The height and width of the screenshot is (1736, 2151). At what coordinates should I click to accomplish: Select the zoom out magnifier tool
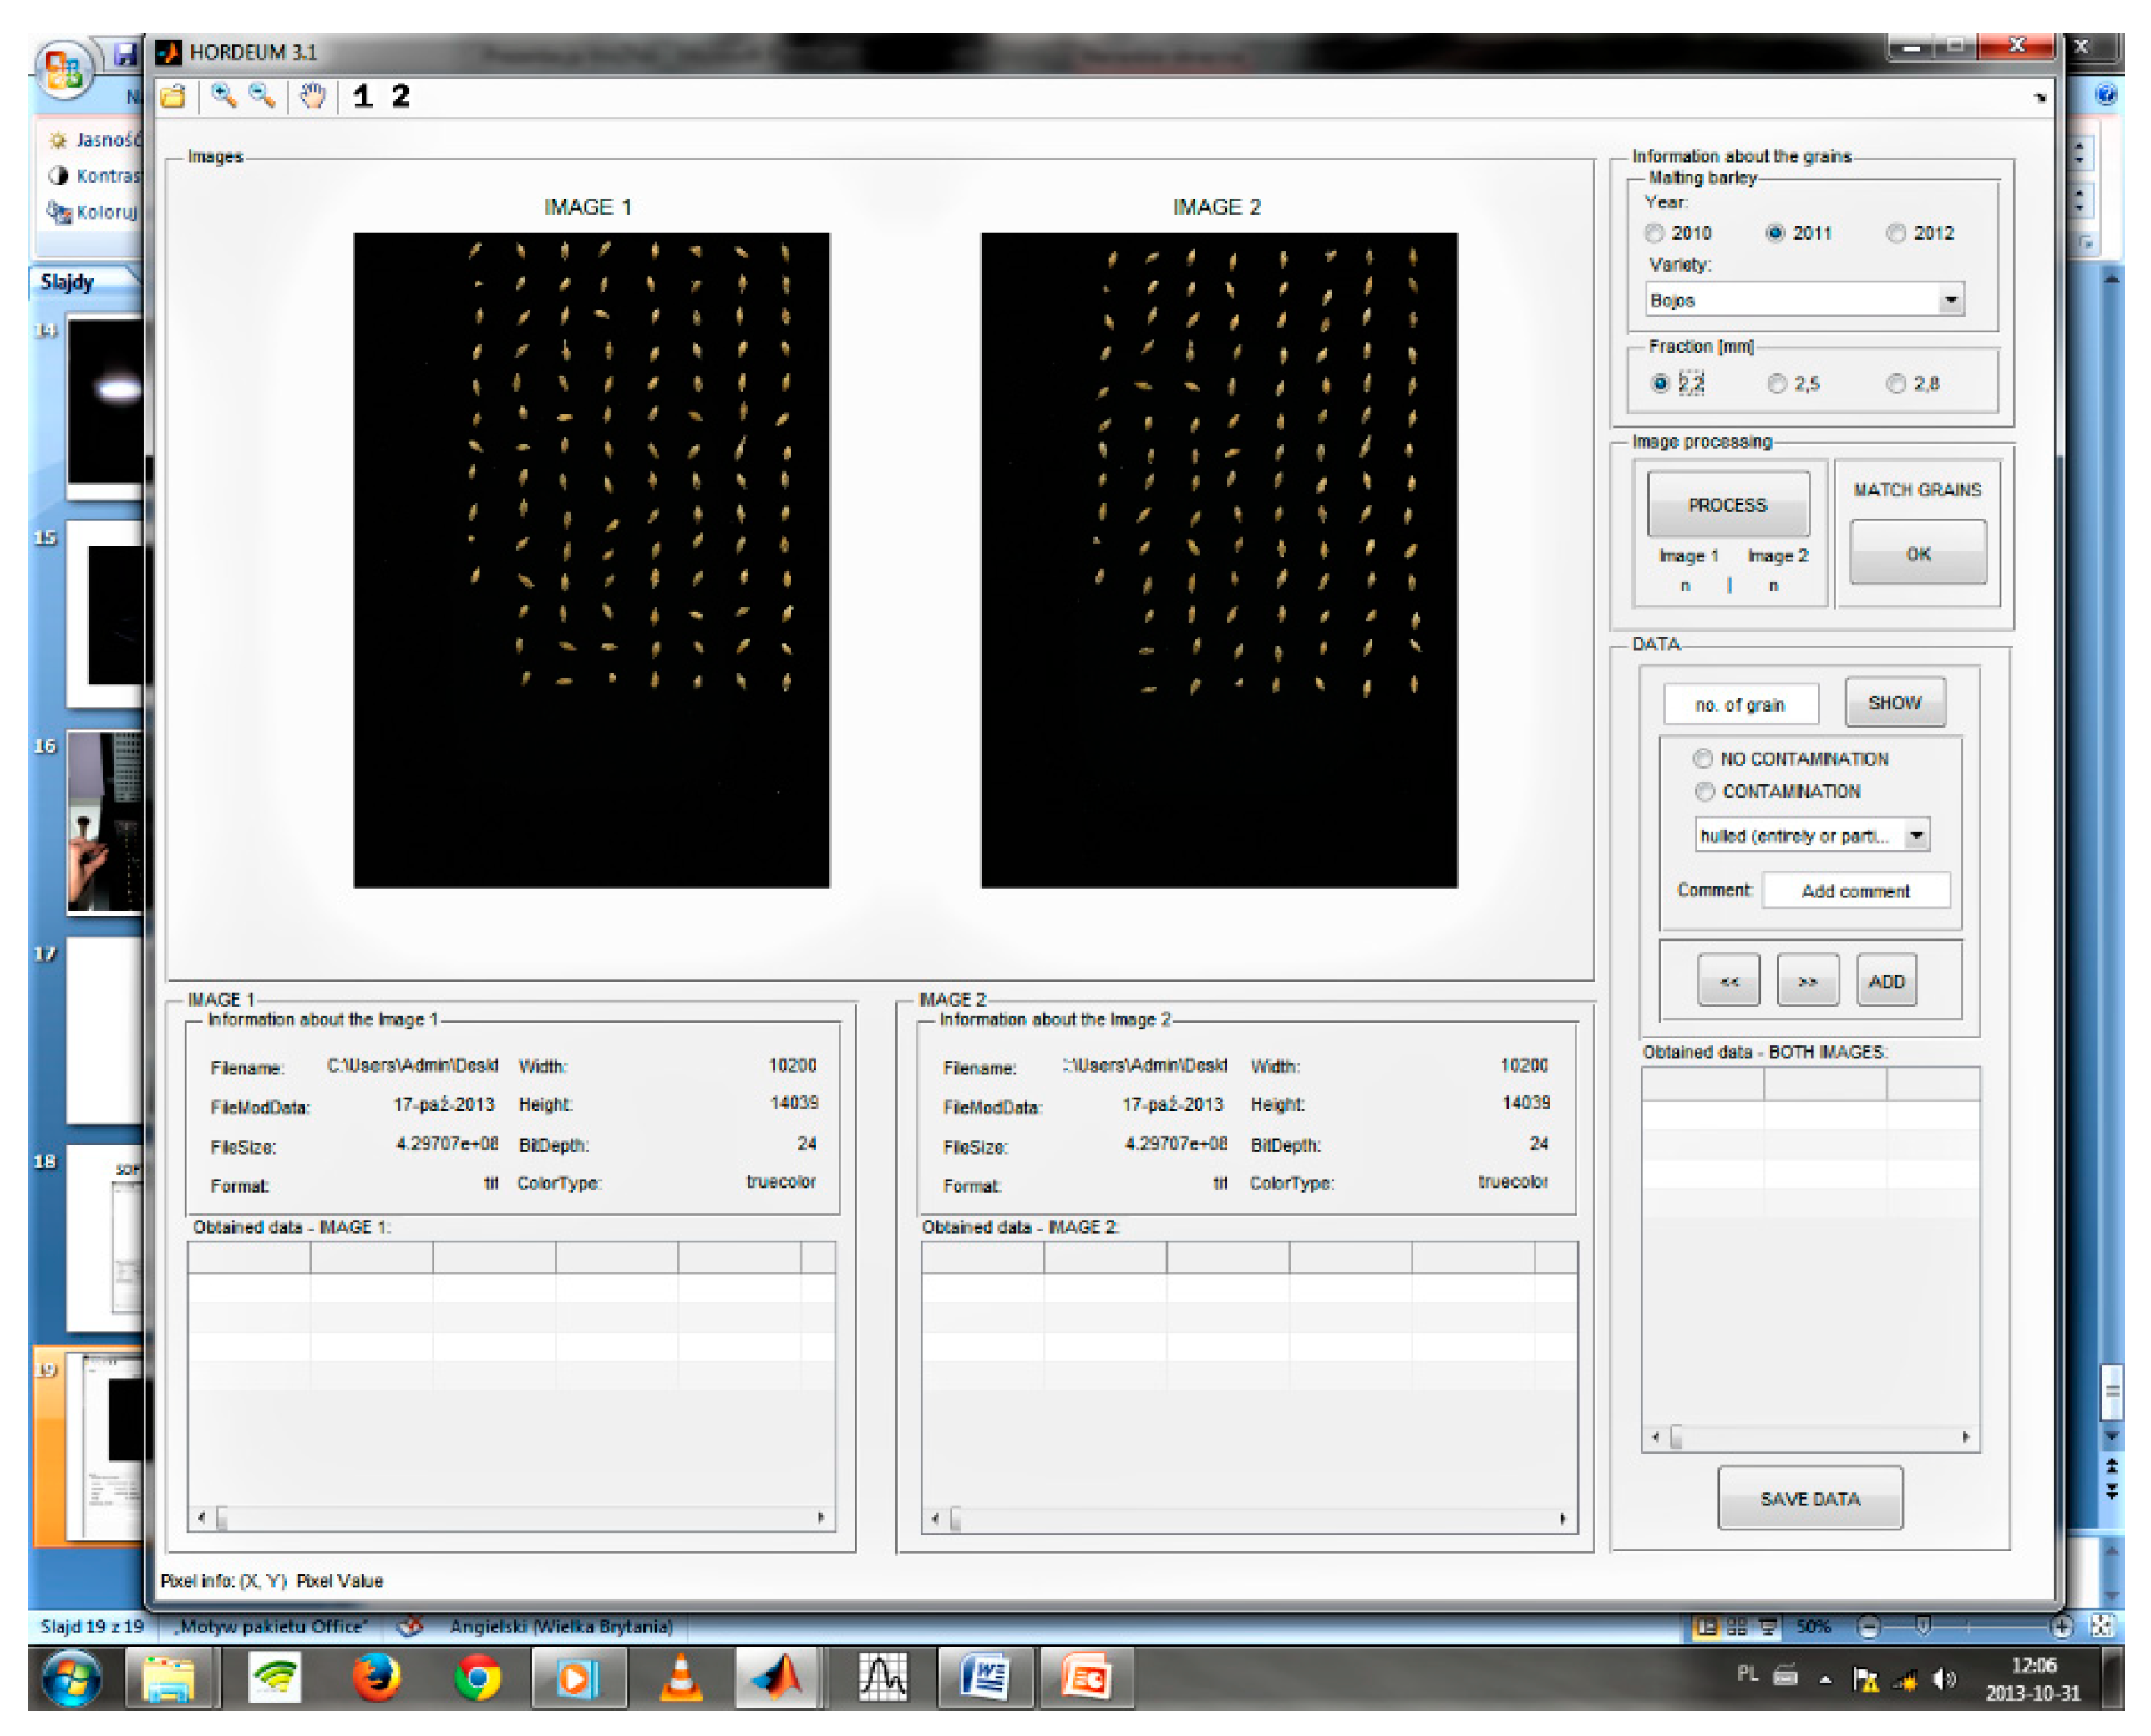coord(262,96)
